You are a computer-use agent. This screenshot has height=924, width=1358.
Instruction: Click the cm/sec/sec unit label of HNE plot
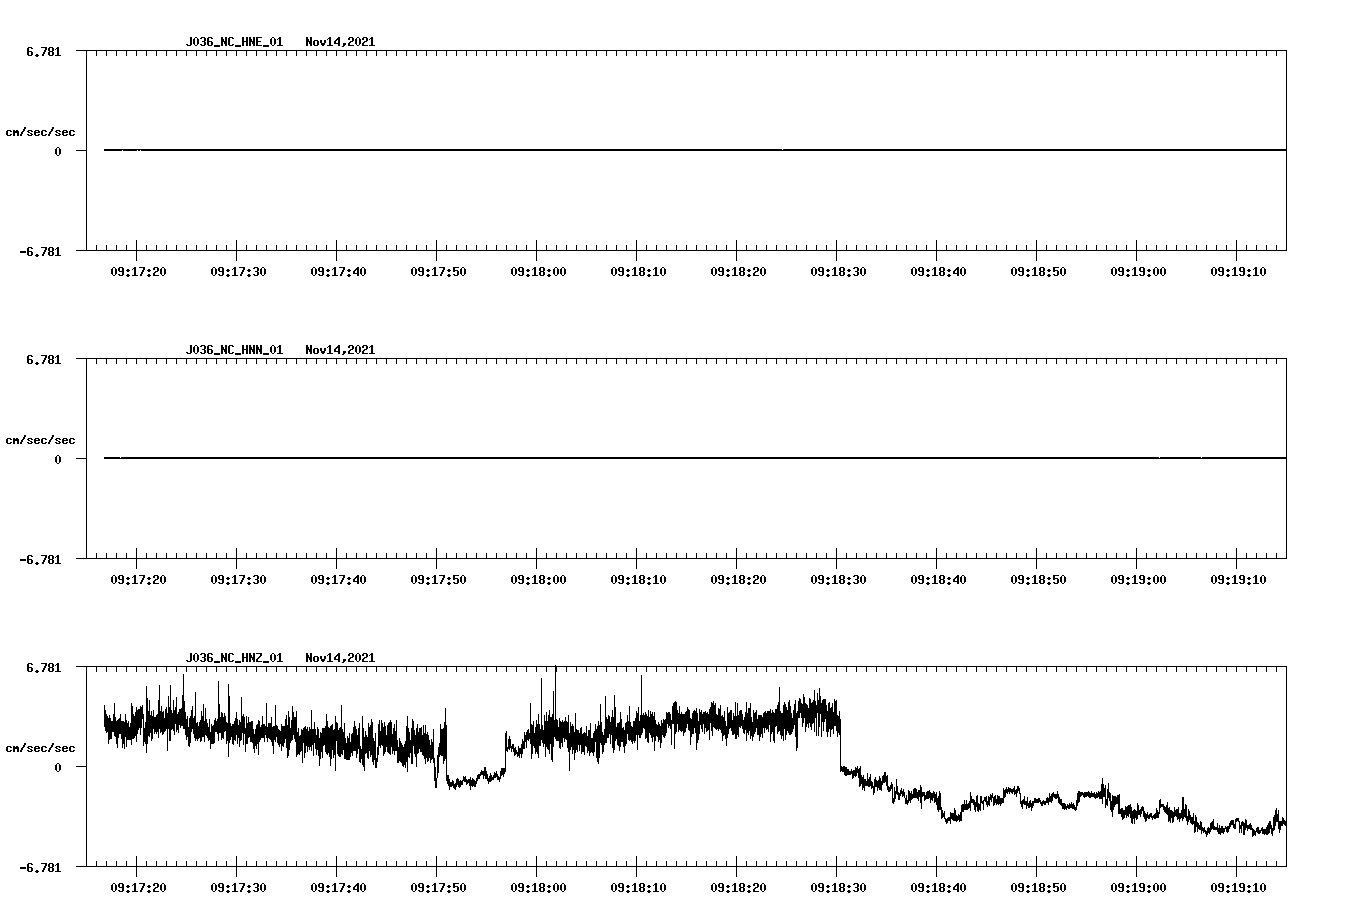click(x=40, y=132)
